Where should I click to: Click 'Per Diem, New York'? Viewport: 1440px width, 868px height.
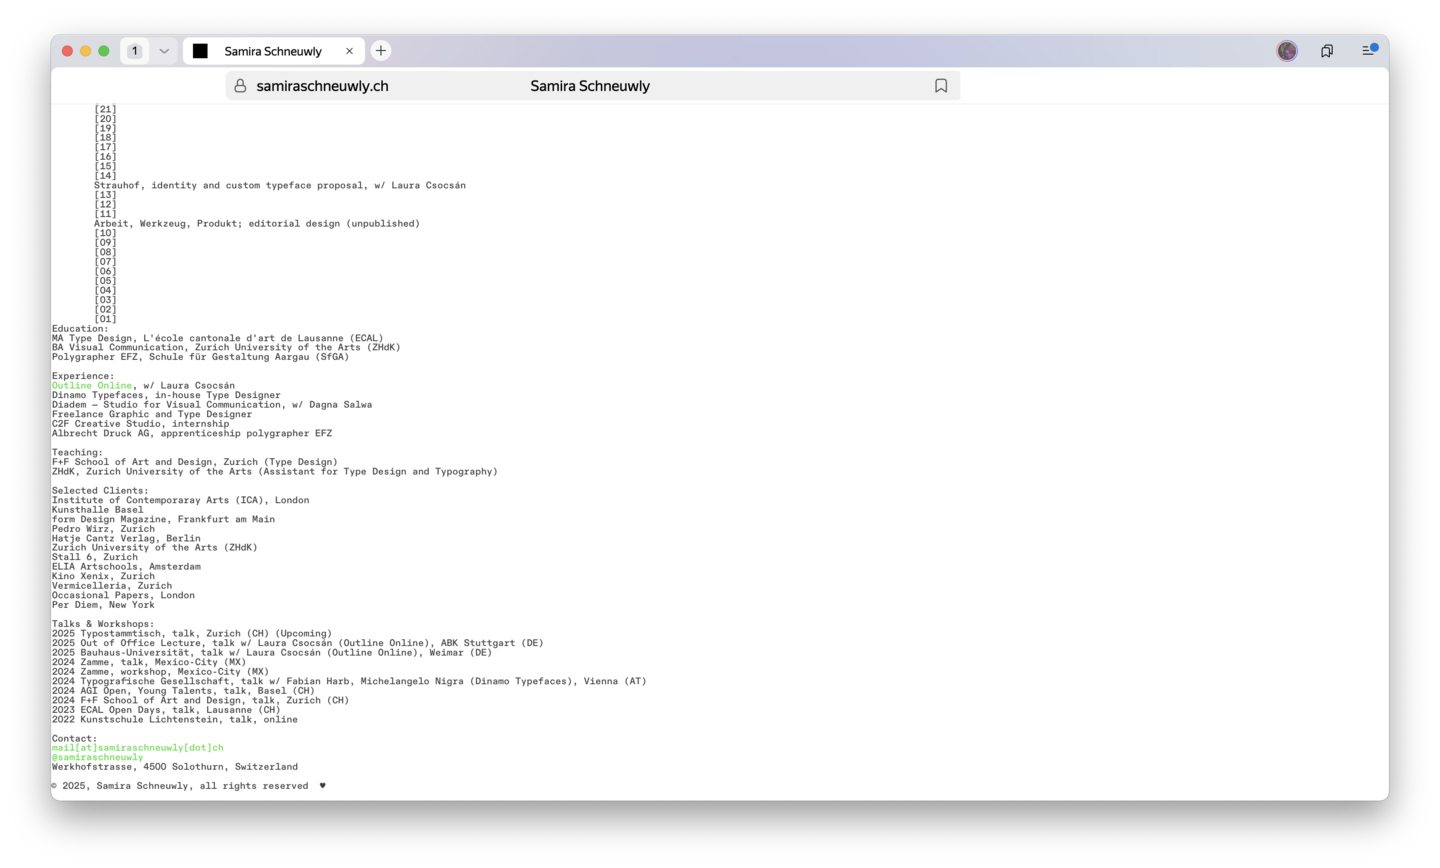click(x=103, y=605)
